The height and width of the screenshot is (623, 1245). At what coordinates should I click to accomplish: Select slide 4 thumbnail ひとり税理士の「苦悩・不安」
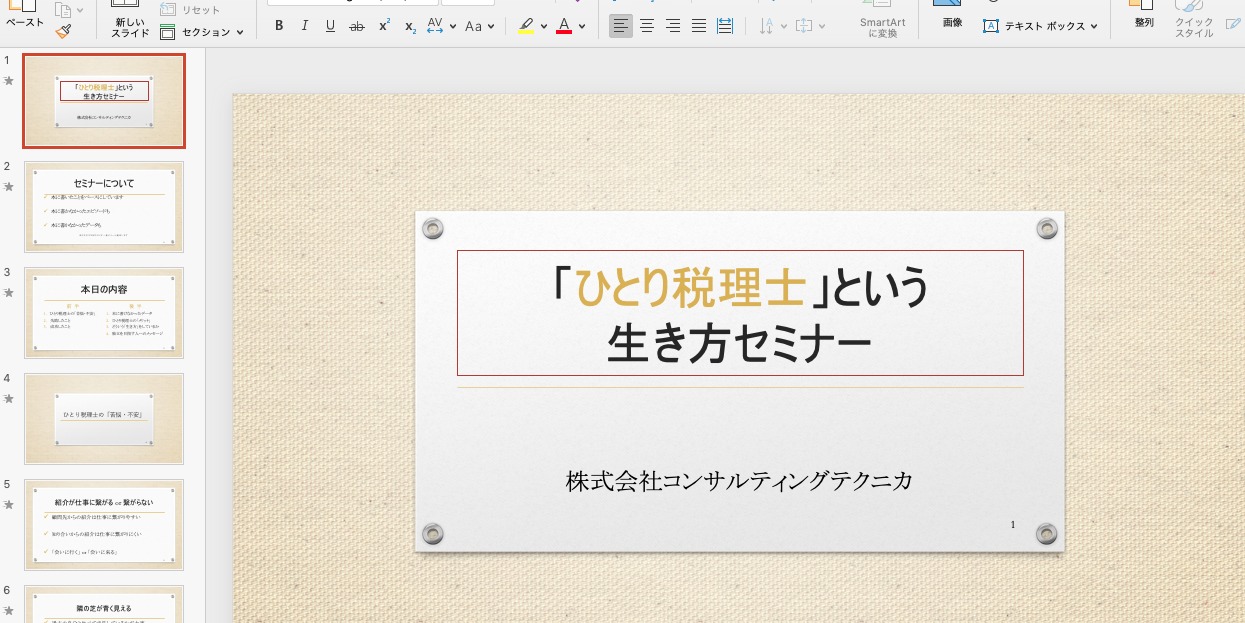(104, 419)
